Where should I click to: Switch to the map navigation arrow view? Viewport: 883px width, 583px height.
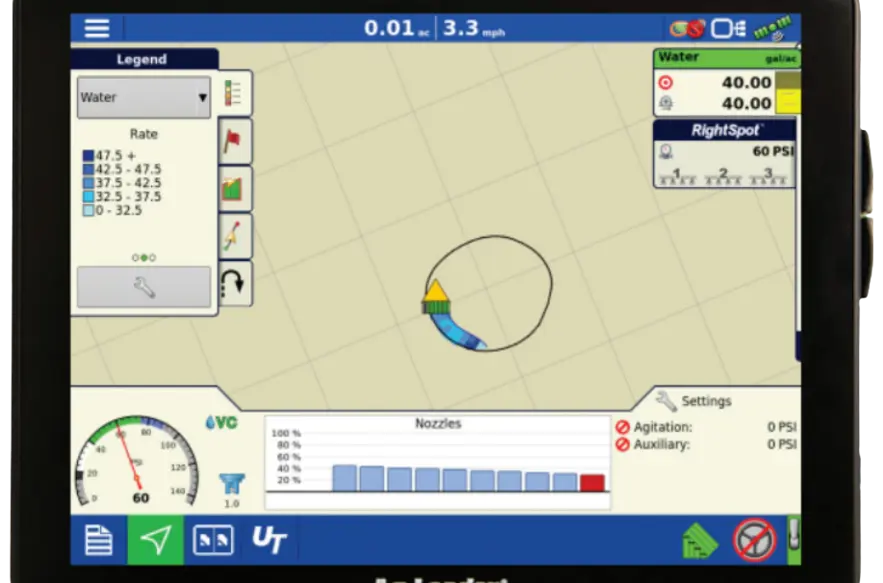[x=155, y=541]
